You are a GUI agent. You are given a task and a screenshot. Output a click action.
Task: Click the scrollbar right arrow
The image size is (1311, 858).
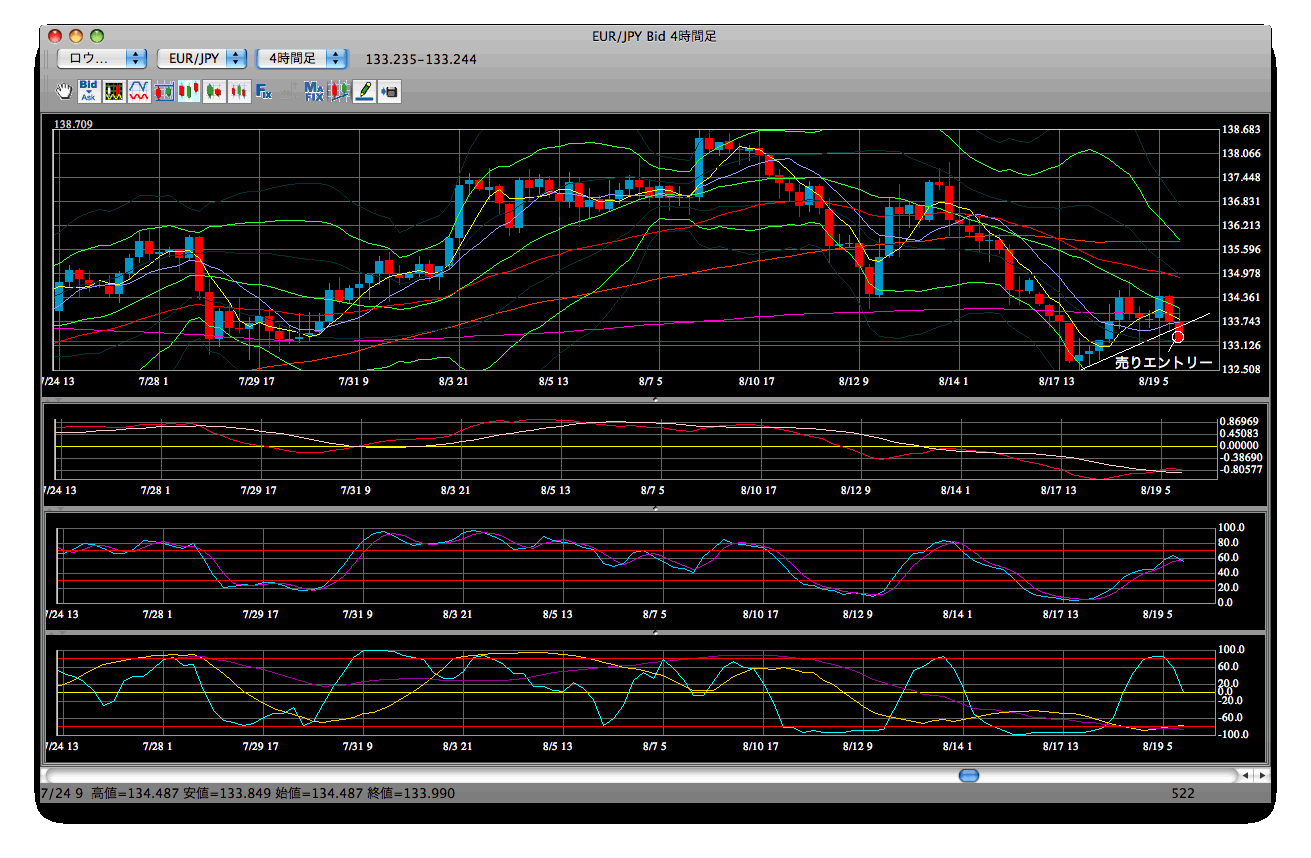pyautogui.click(x=1262, y=775)
